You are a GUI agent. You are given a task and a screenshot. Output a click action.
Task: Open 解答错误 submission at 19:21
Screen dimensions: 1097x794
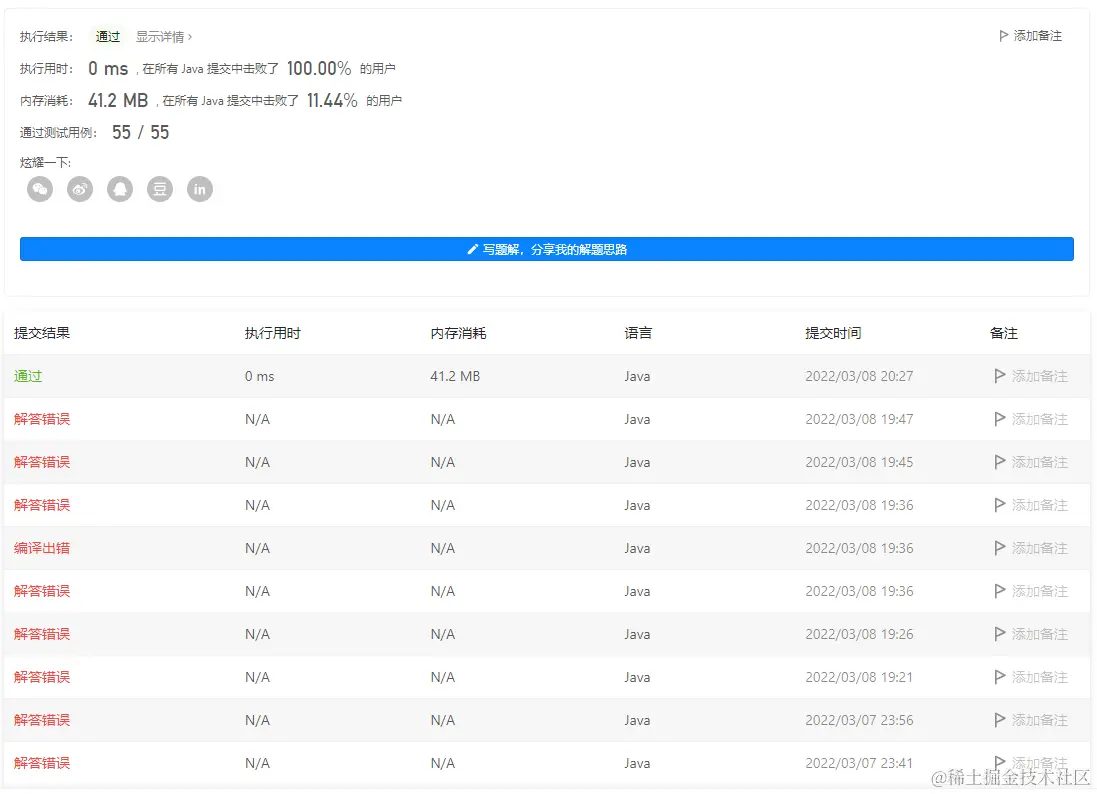click(42, 677)
